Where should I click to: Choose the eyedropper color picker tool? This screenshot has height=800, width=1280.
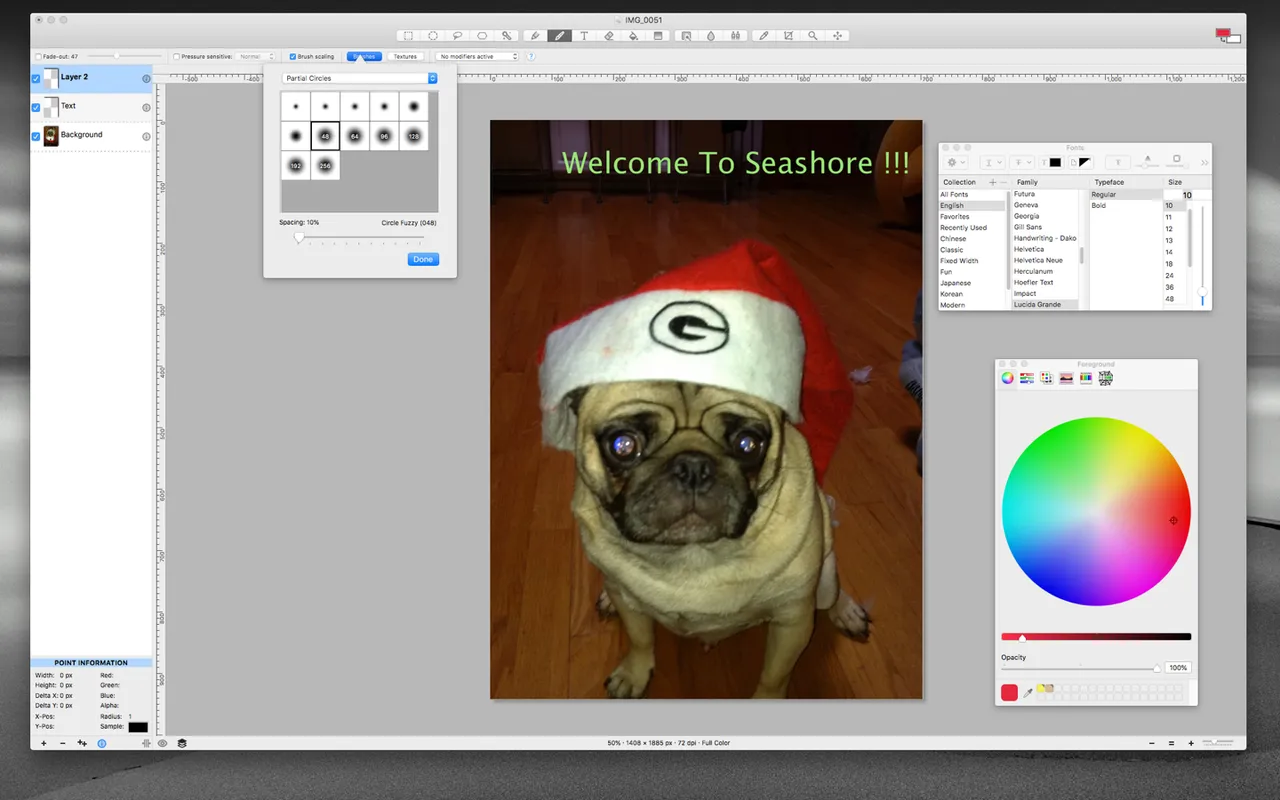coord(764,36)
